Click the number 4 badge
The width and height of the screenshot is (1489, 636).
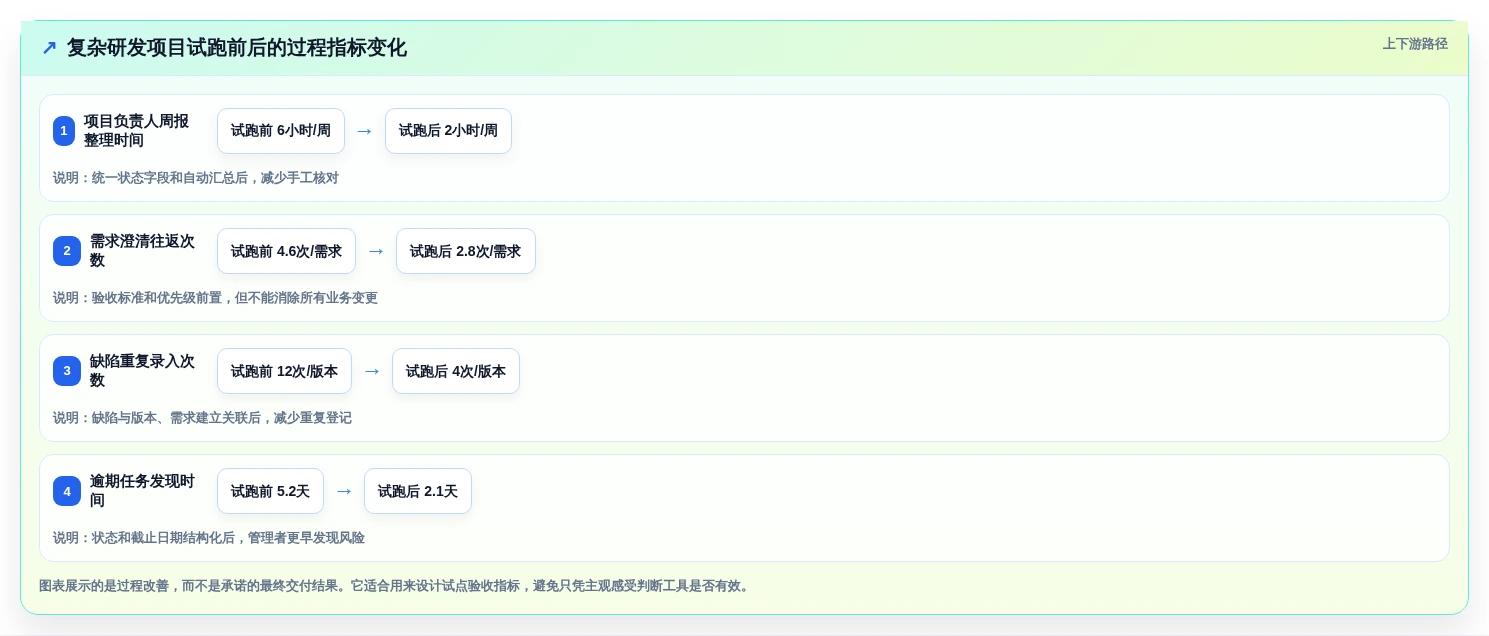(x=67, y=491)
